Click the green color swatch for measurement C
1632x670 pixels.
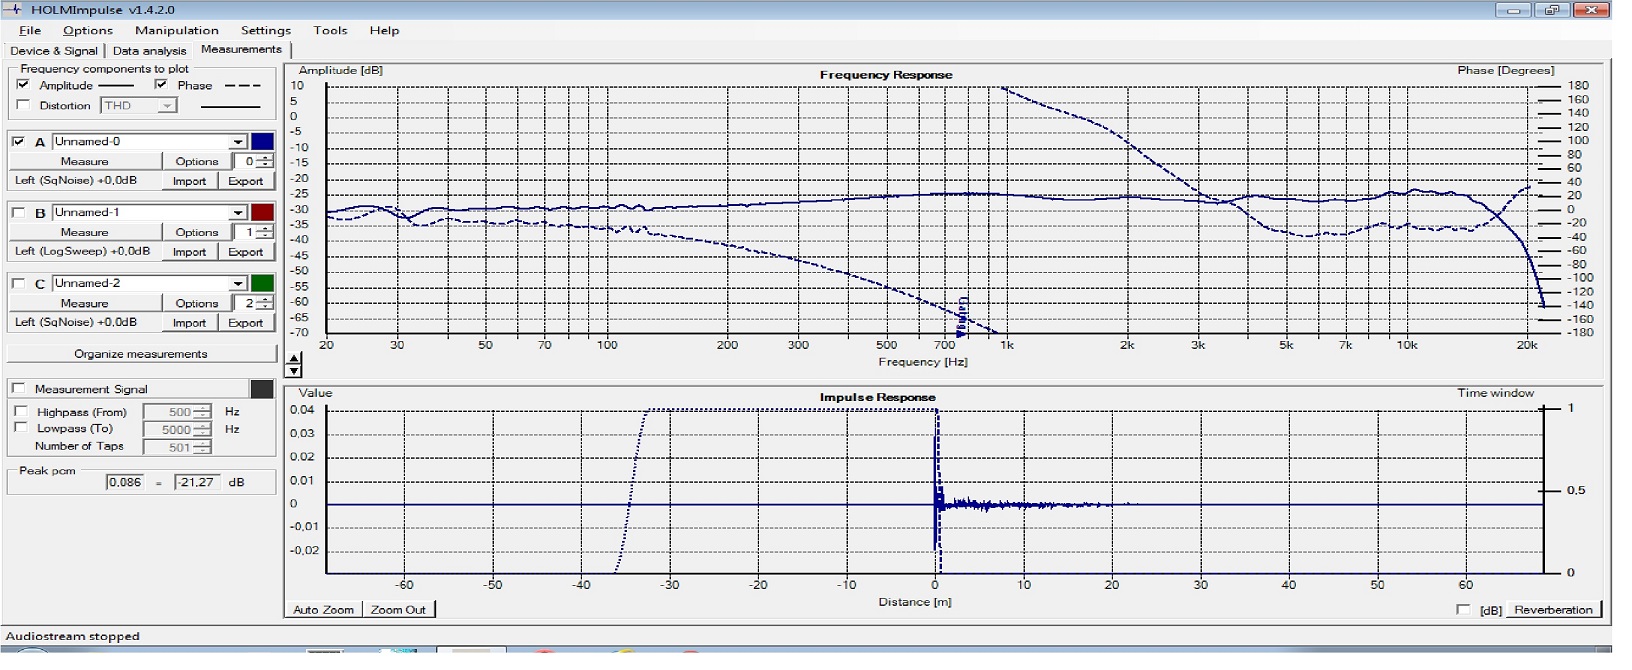pyautogui.click(x=262, y=284)
